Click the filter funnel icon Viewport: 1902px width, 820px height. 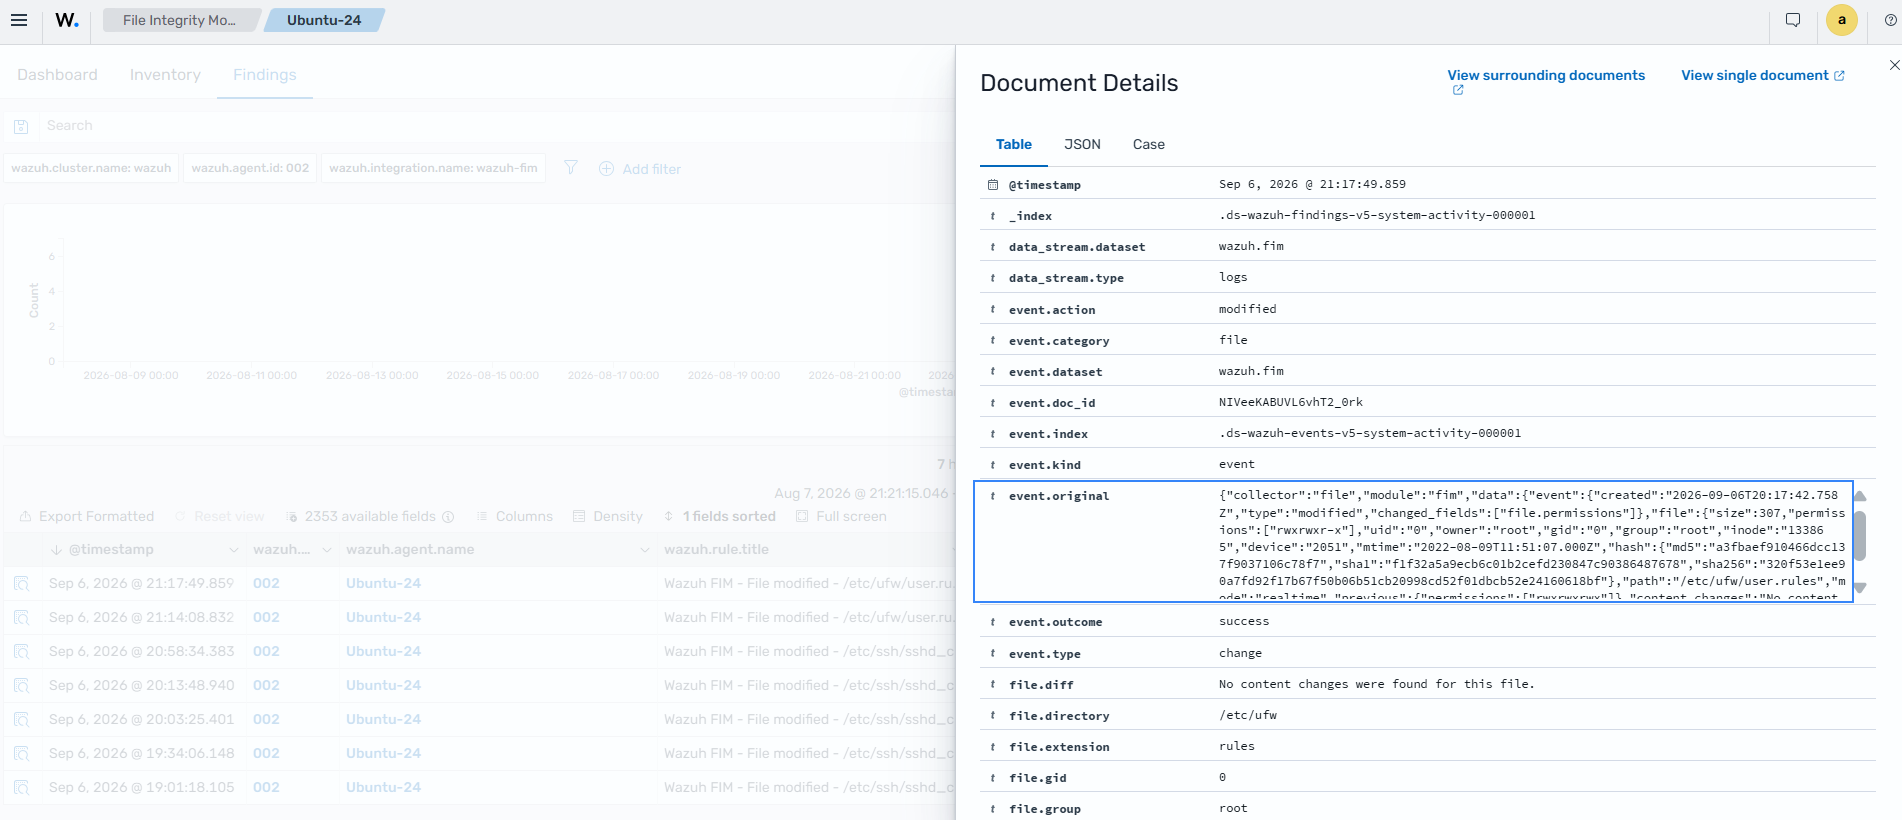[571, 168]
